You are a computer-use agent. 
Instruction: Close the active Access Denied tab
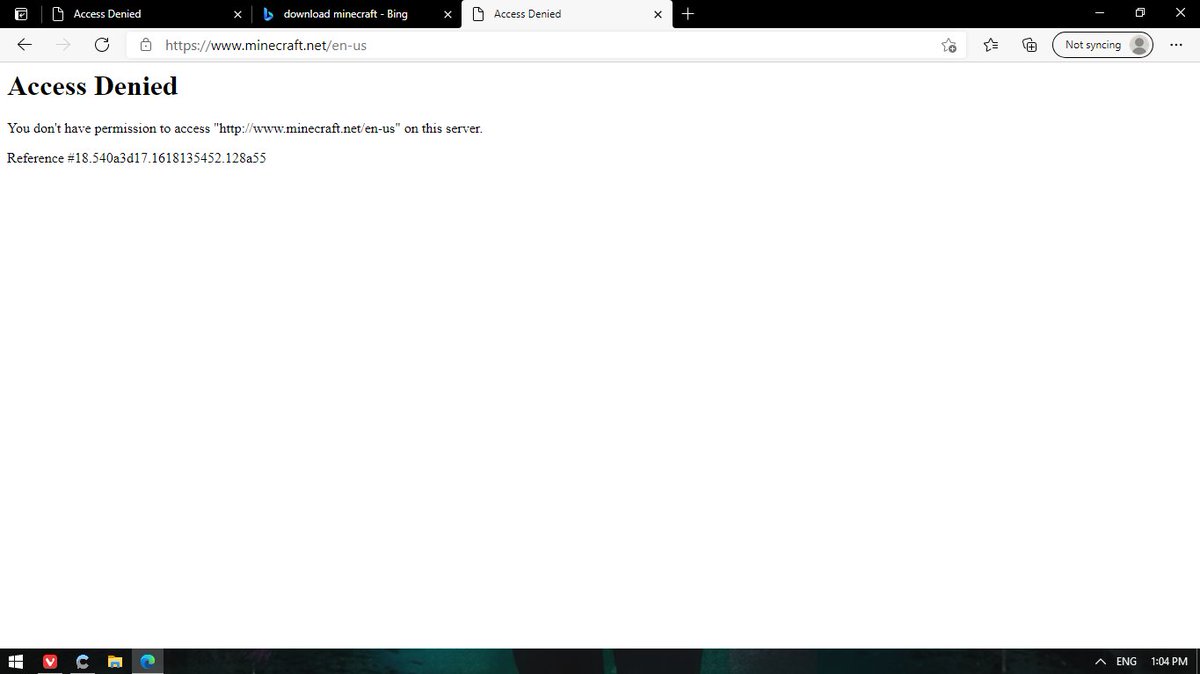pos(657,14)
